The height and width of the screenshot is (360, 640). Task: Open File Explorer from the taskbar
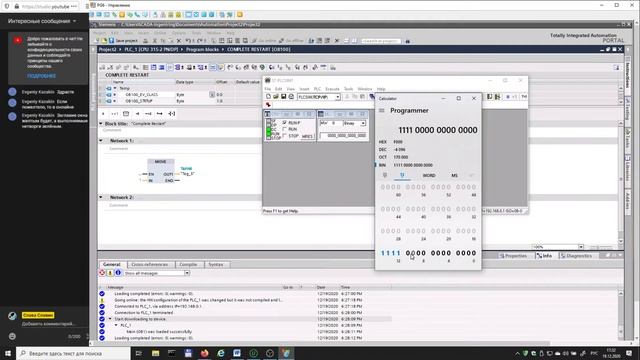[x=156, y=353]
